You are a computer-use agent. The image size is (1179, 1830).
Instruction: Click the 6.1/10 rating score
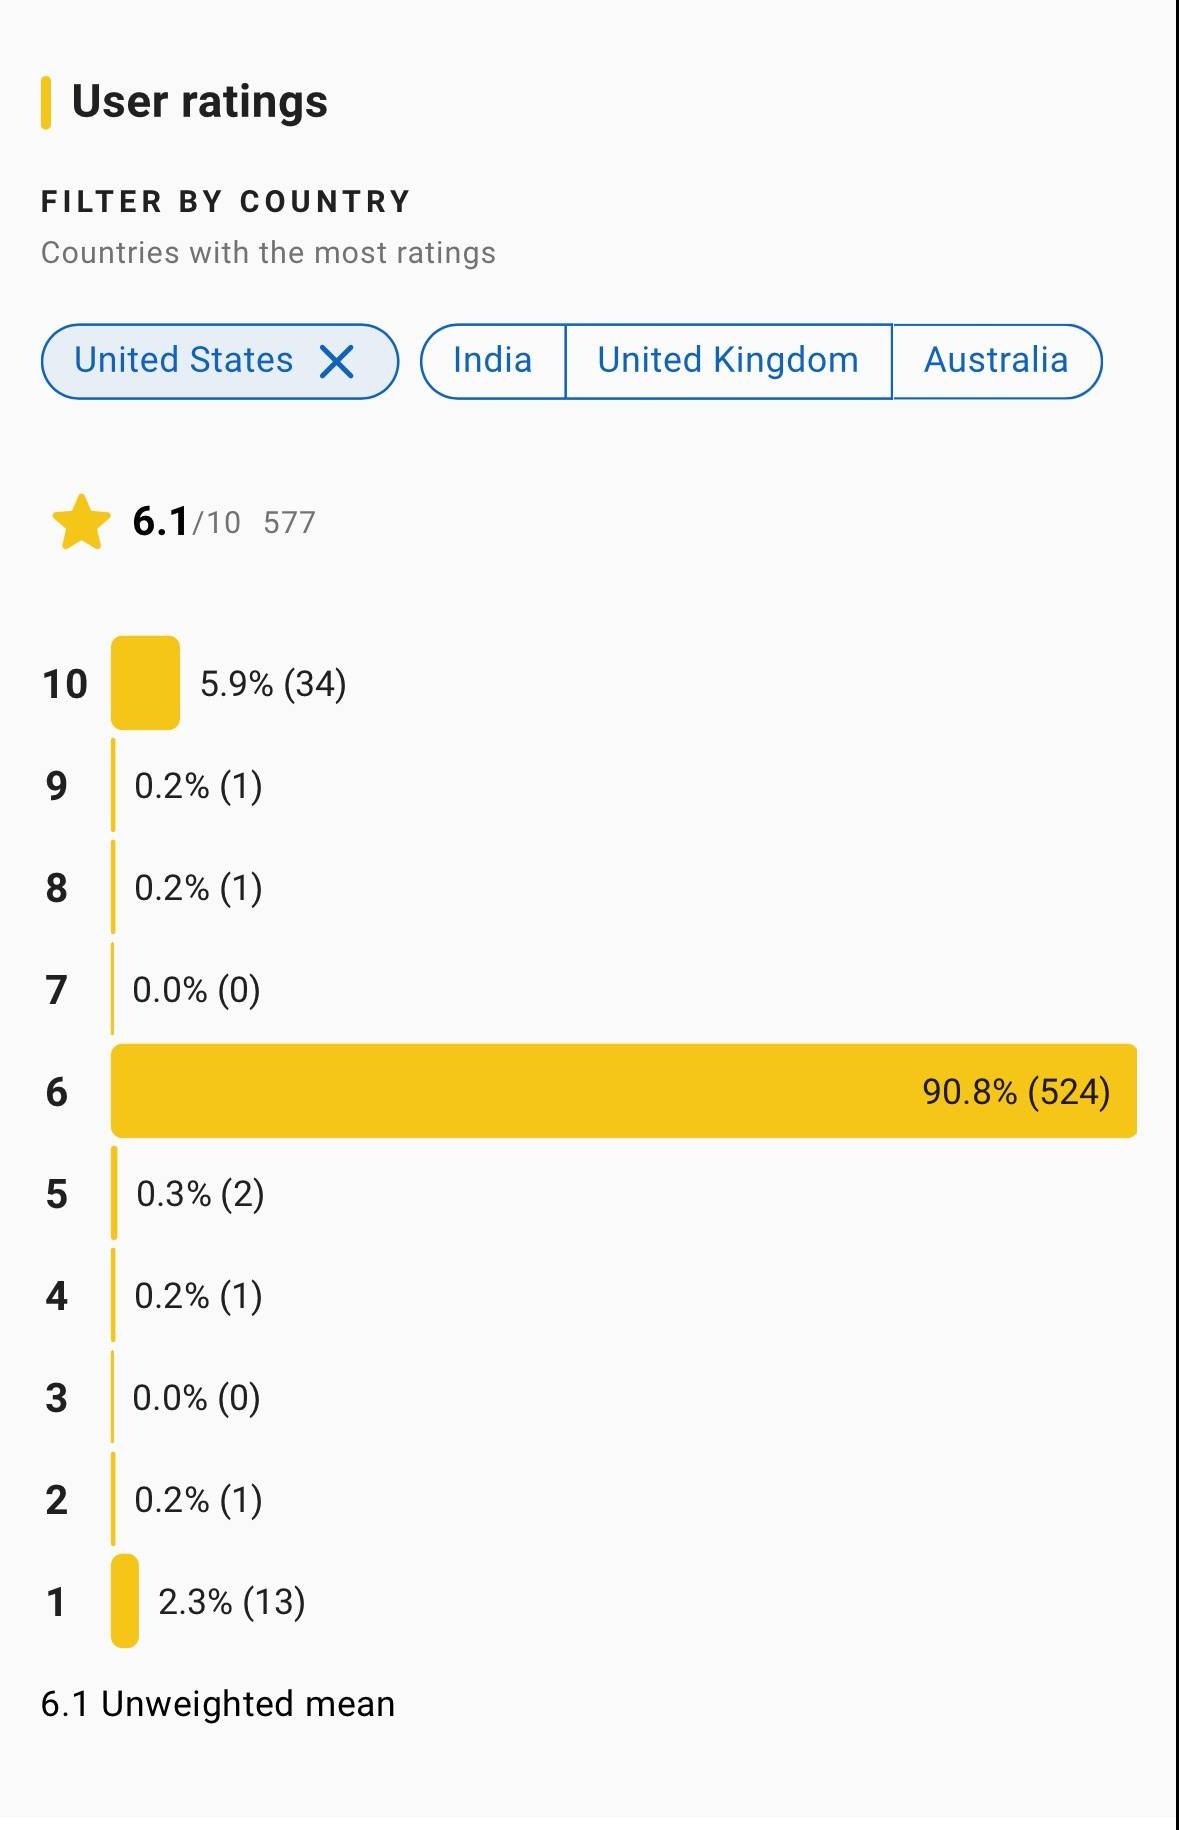click(186, 522)
